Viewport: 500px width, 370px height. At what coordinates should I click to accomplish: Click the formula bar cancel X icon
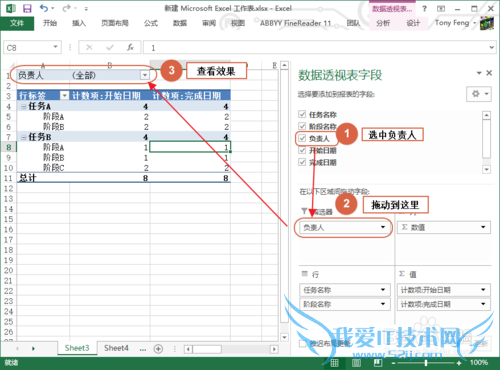pos(89,47)
